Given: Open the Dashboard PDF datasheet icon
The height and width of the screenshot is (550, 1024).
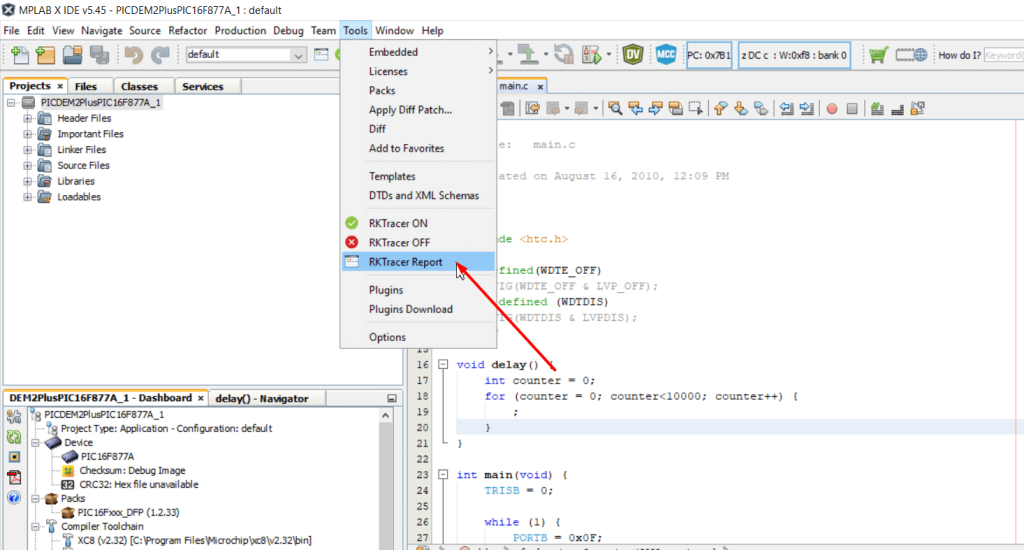Looking at the screenshot, I should click(x=14, y=477).
